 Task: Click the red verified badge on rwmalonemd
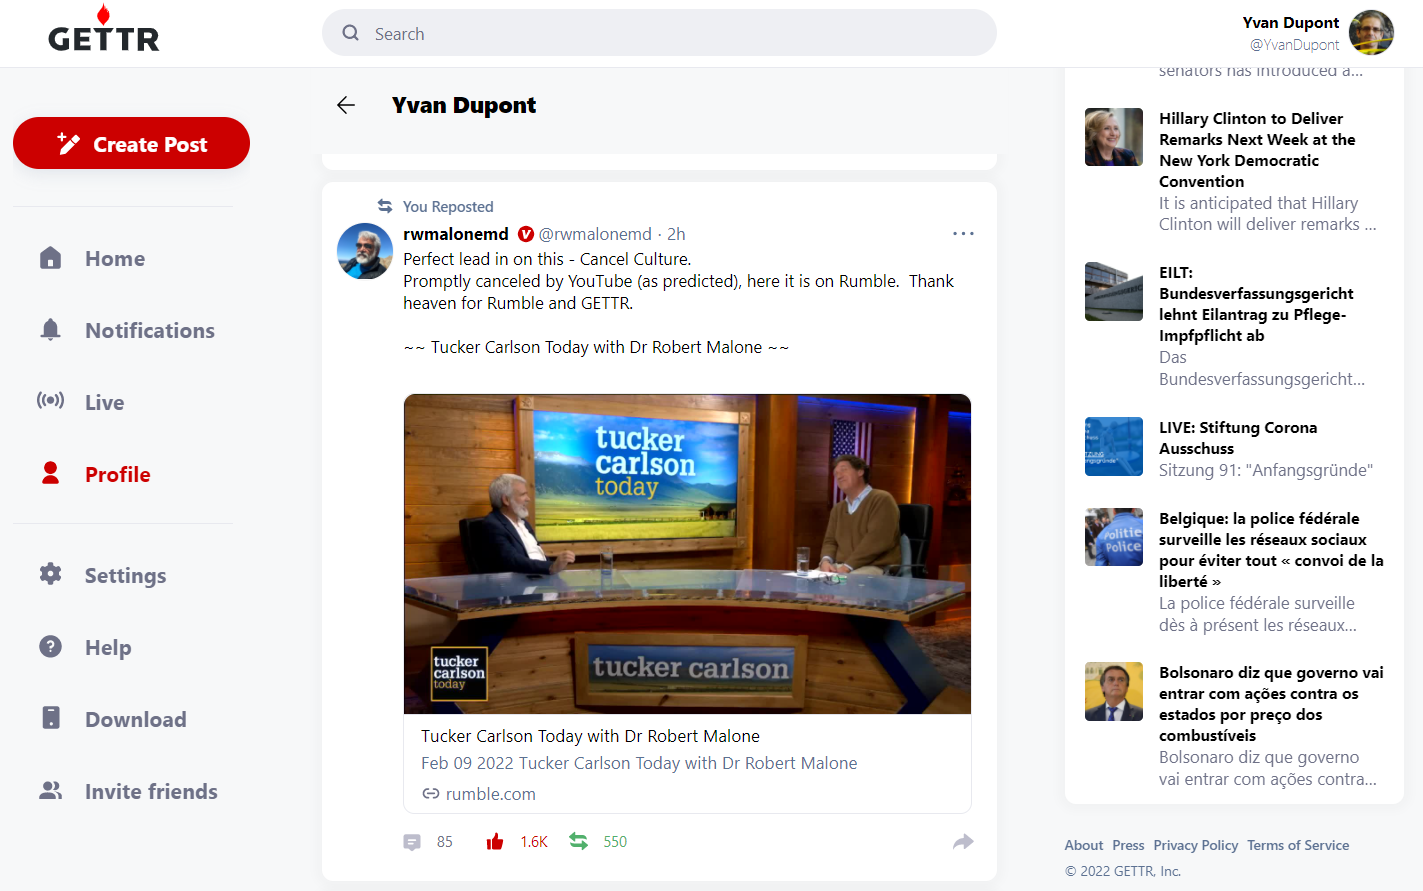(x=526, y=234)
